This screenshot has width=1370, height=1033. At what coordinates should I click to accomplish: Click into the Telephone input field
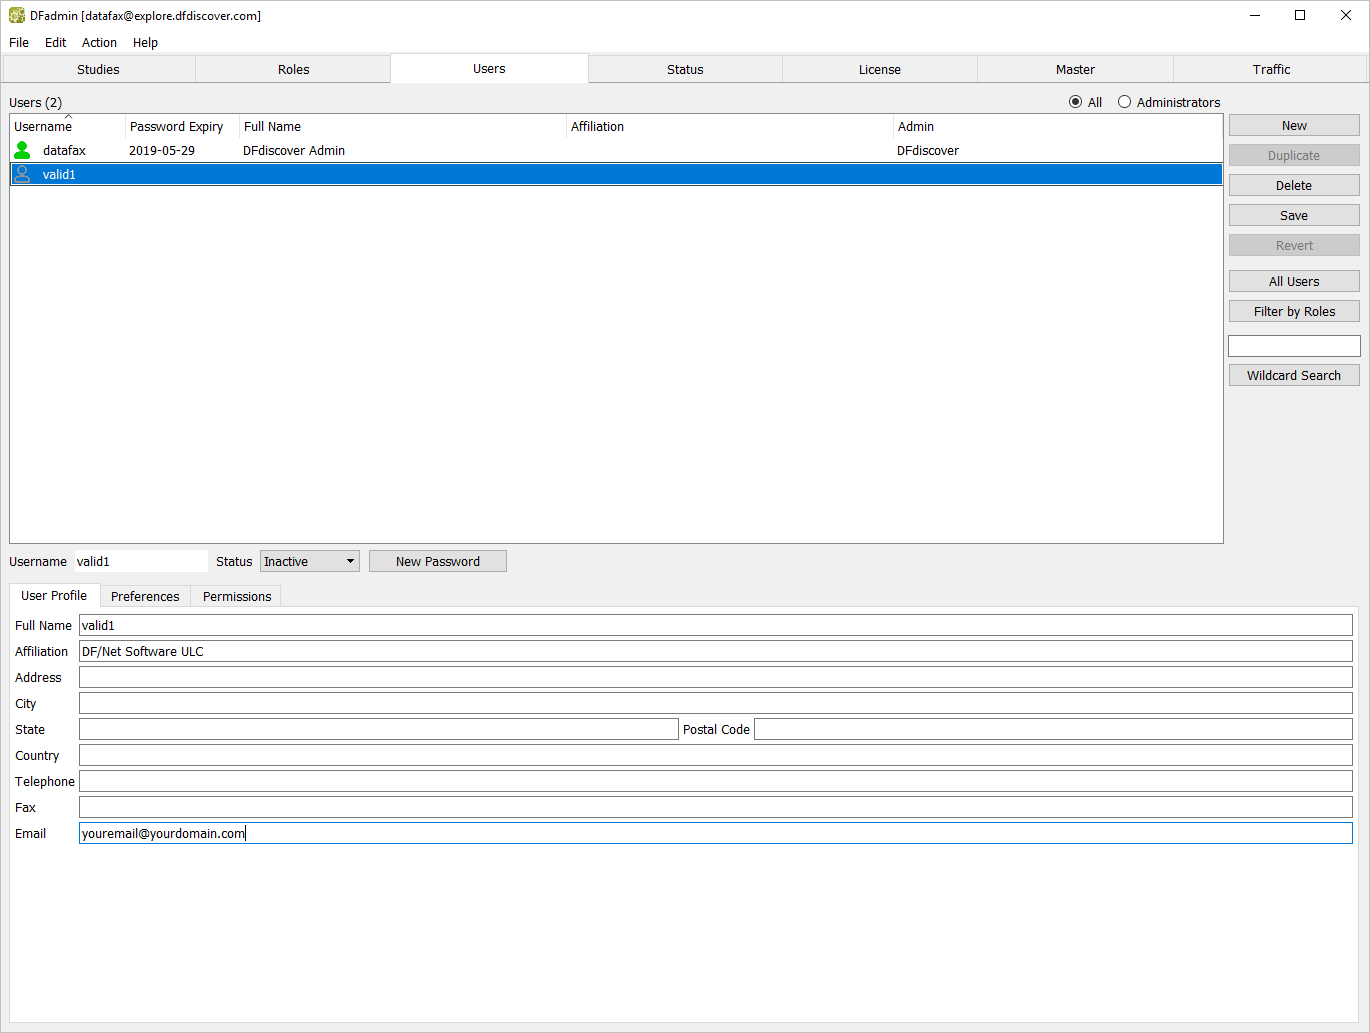tap(715, 782)
